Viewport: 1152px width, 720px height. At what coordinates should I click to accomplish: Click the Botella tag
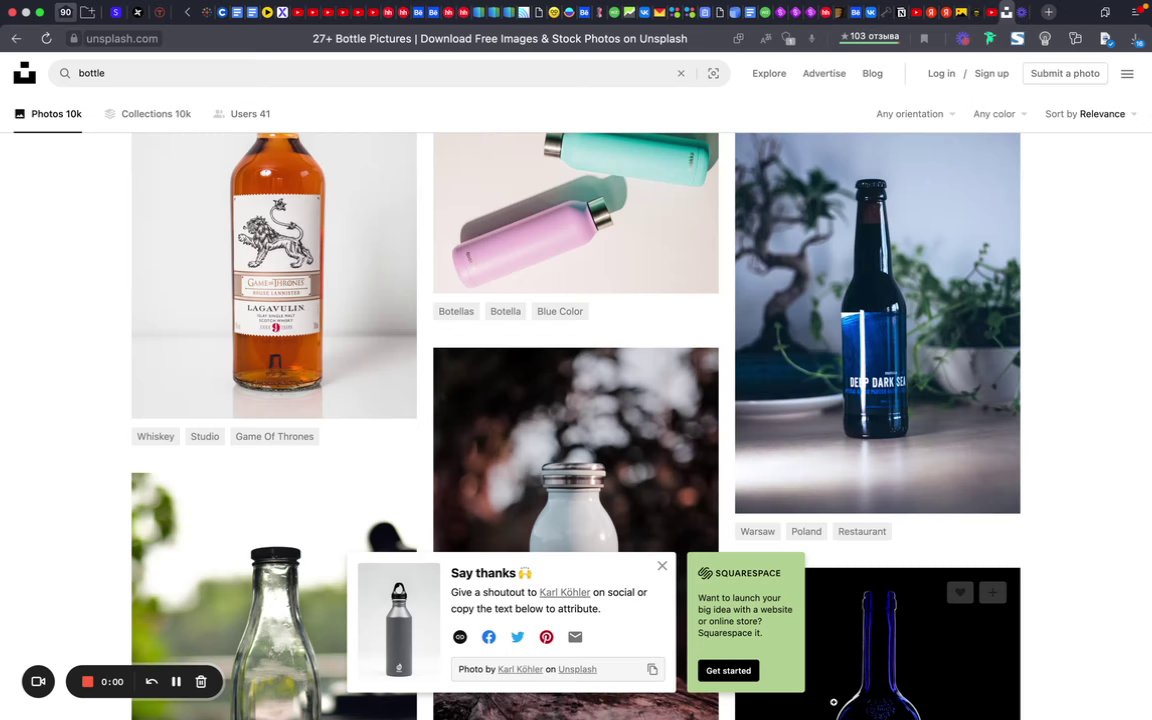[x=505, y=312]
